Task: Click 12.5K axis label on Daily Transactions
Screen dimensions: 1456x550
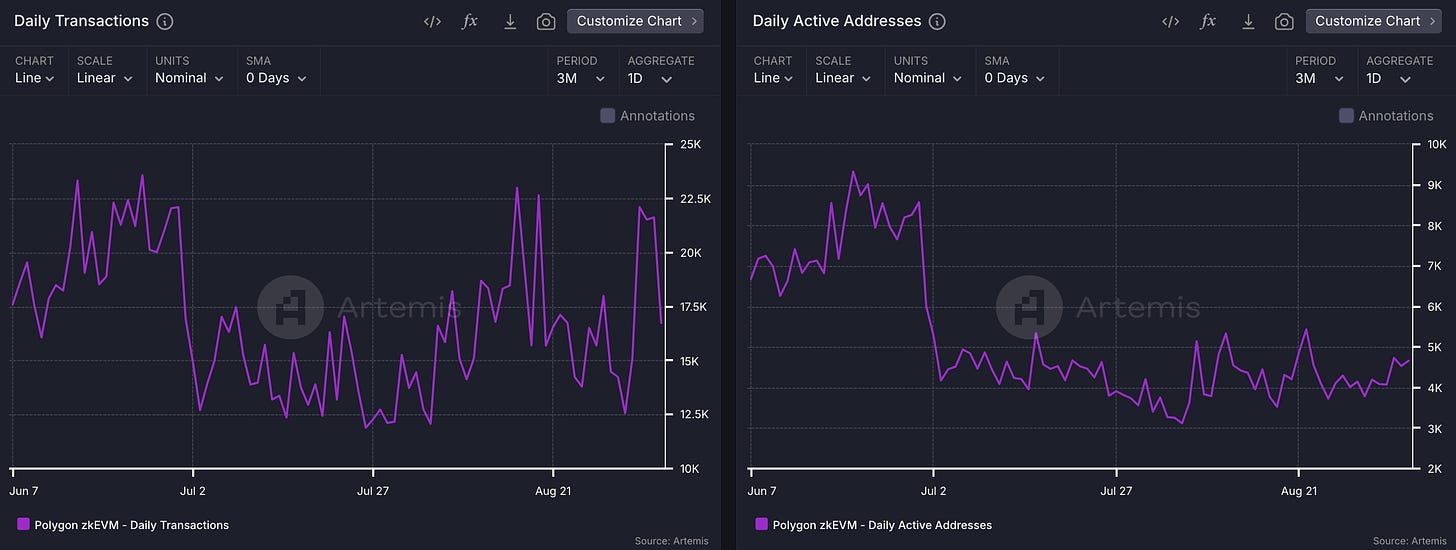Action: coord(695,414)
